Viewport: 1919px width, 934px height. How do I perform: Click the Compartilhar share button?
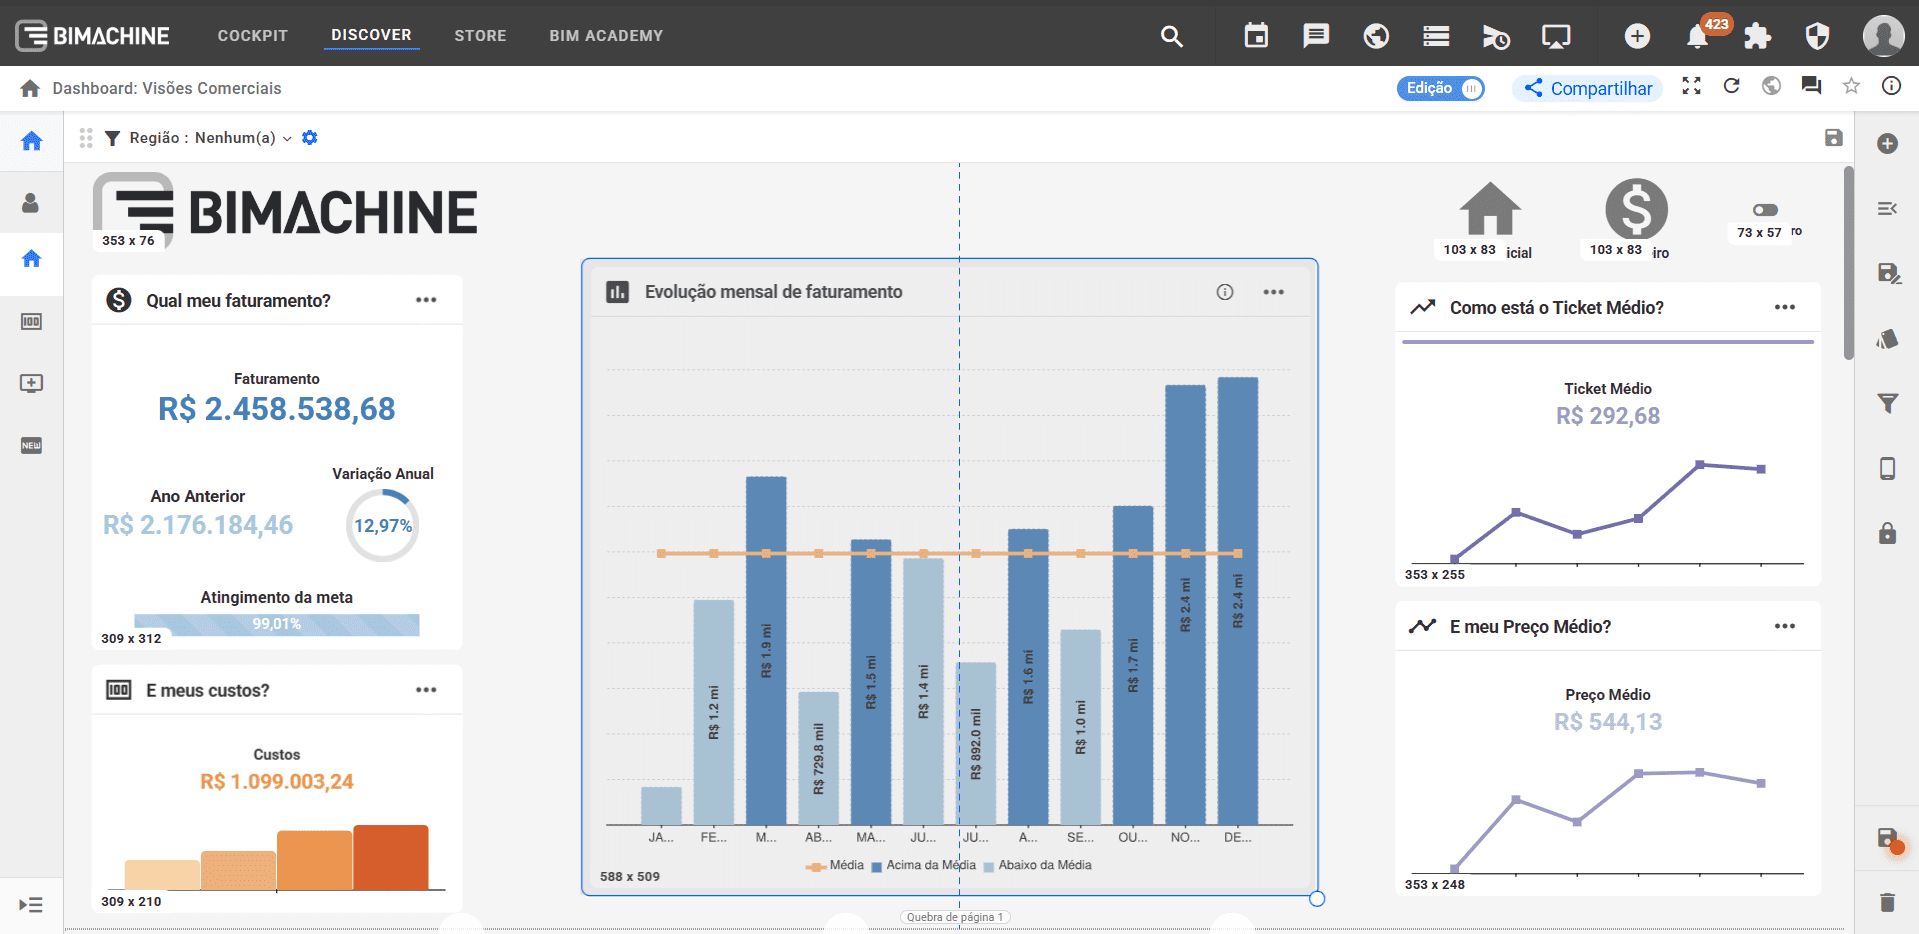pos(1588,88)
